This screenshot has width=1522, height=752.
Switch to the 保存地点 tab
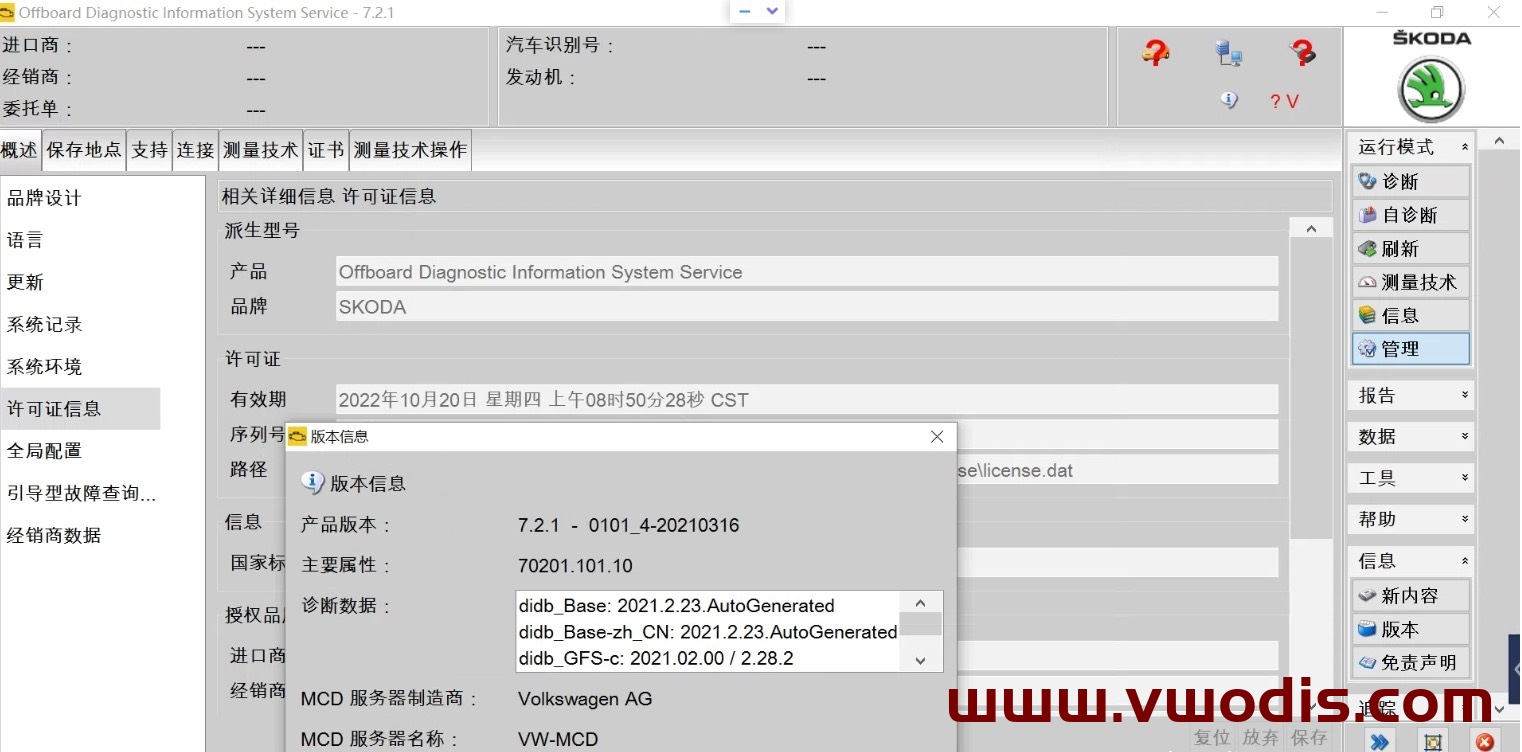pos(84,150)
